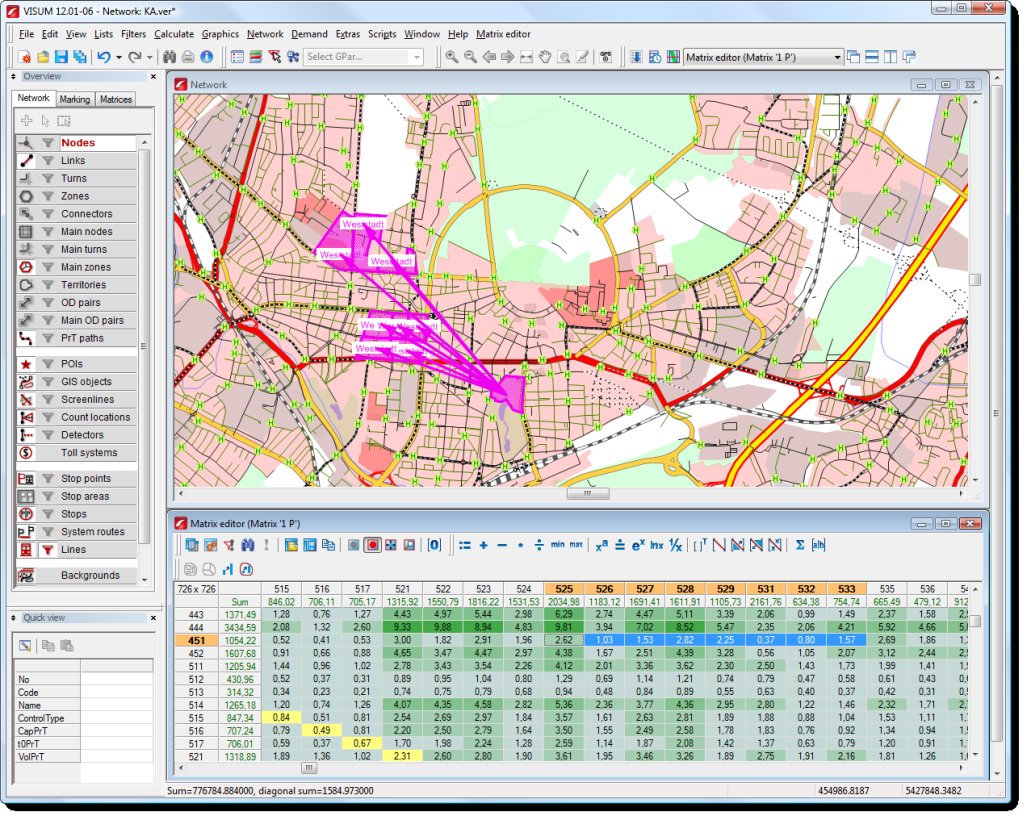
Task: Toggle the Connectors filter funnel
Action: (x=48, y=213)
